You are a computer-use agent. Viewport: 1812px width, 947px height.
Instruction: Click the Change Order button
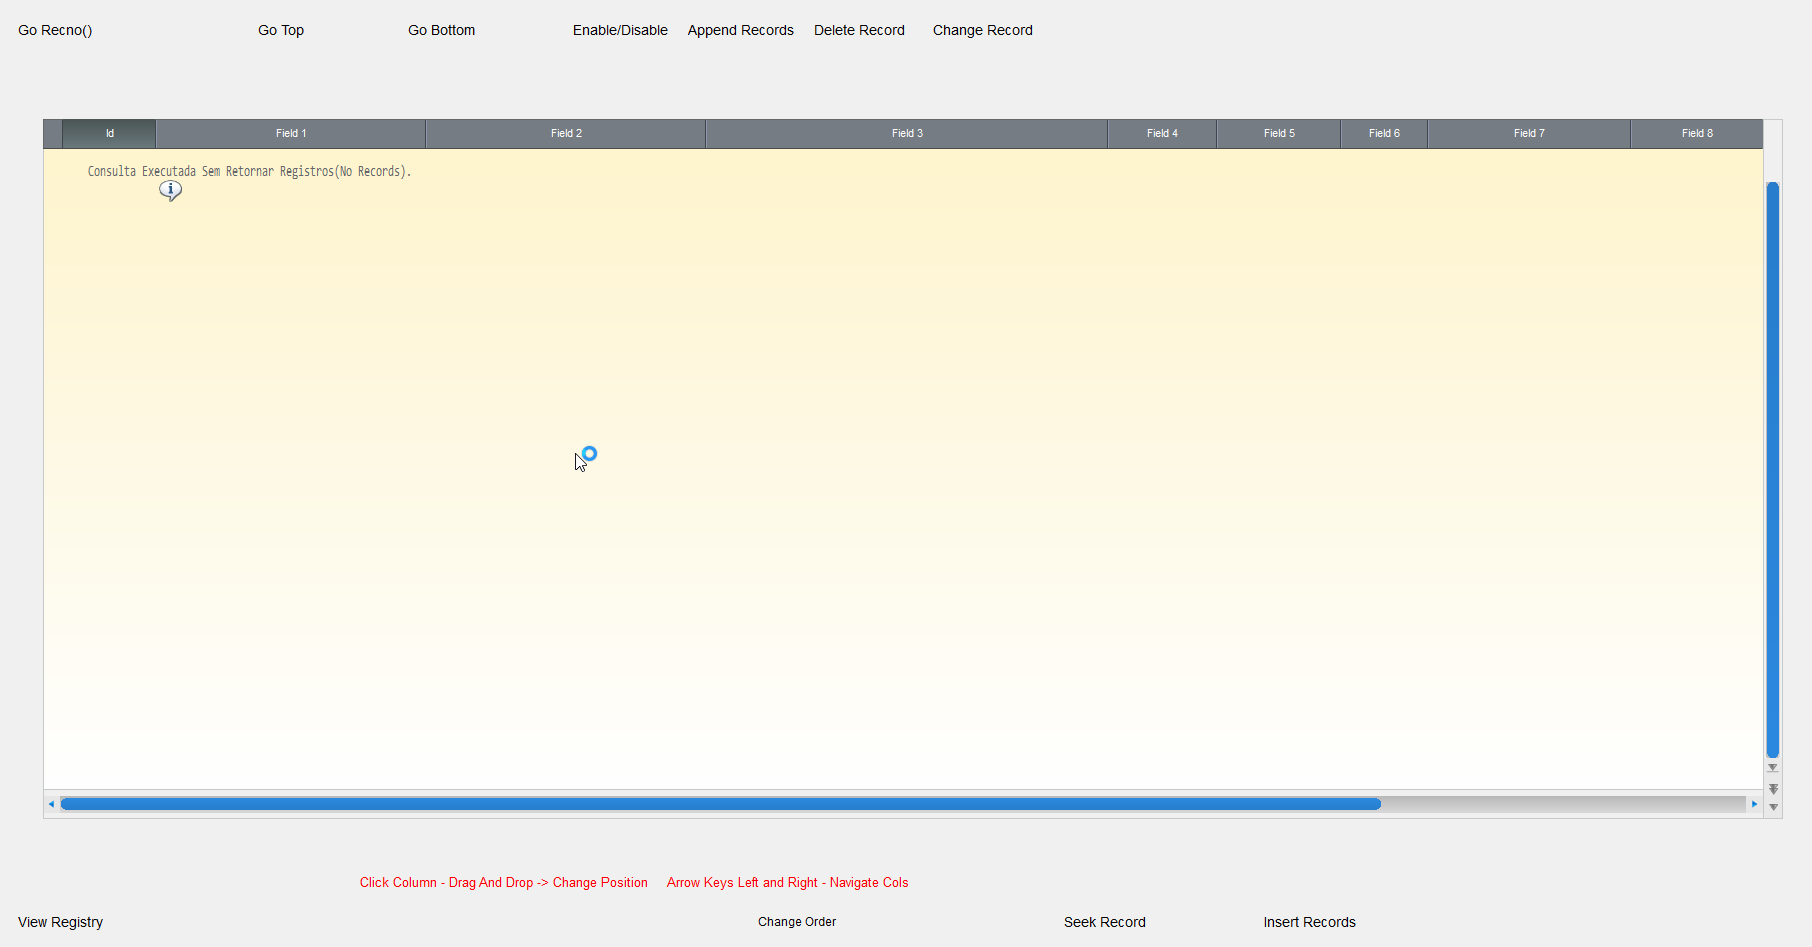click(x=797, y=922)
